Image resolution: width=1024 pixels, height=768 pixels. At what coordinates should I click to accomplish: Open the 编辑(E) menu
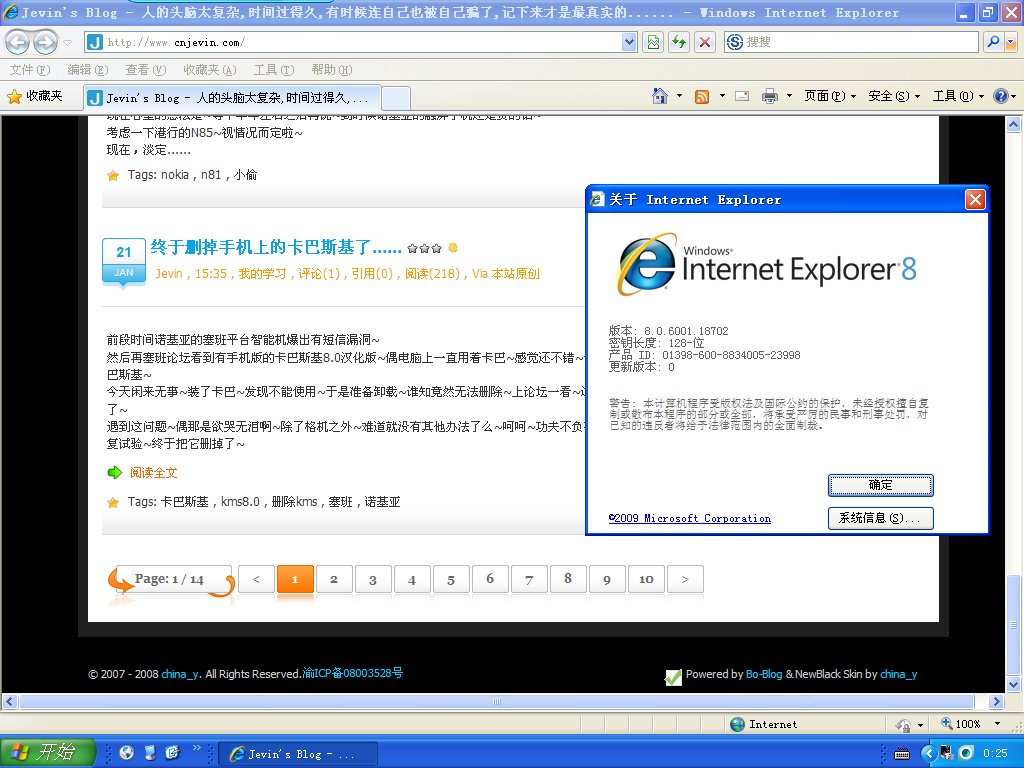point(88,70)
